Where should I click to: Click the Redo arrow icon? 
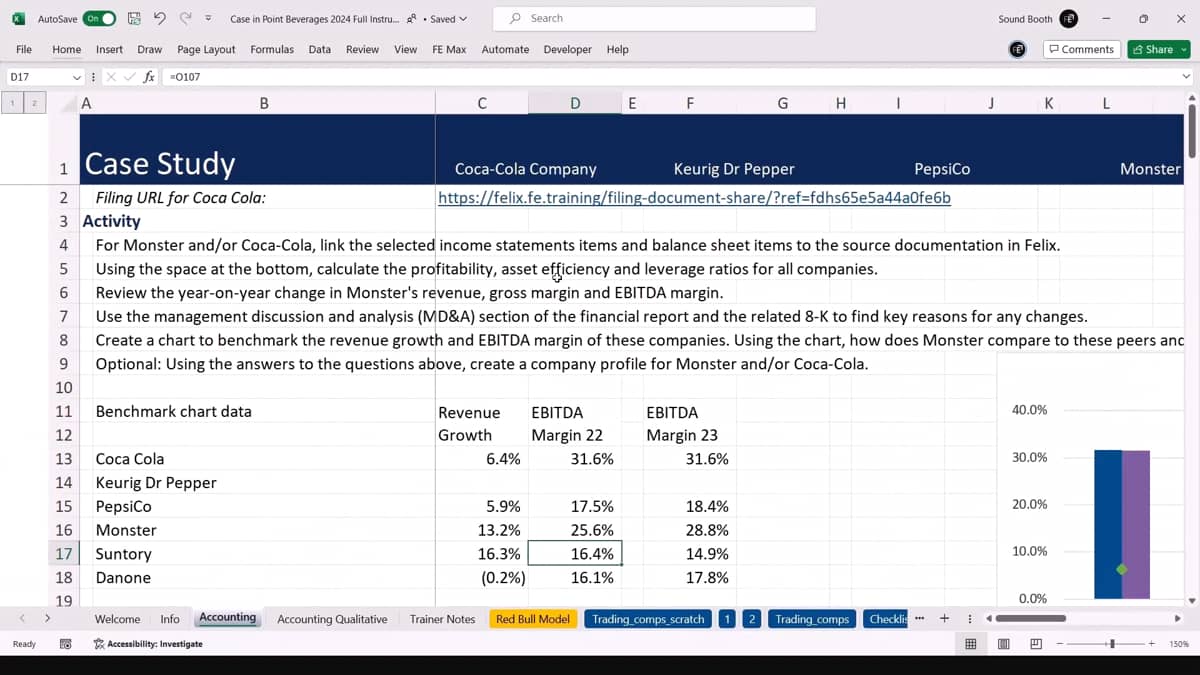[x=185, y=19]
